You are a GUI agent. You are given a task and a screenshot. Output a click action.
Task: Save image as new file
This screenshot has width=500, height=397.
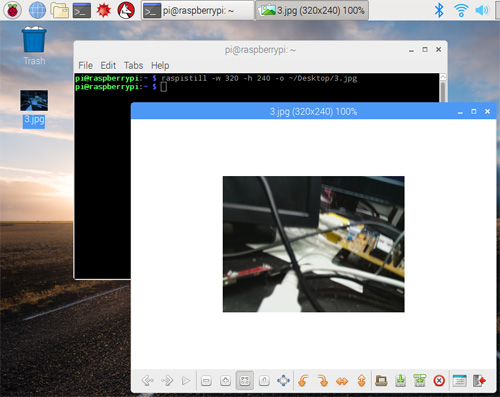pos(420,380)
